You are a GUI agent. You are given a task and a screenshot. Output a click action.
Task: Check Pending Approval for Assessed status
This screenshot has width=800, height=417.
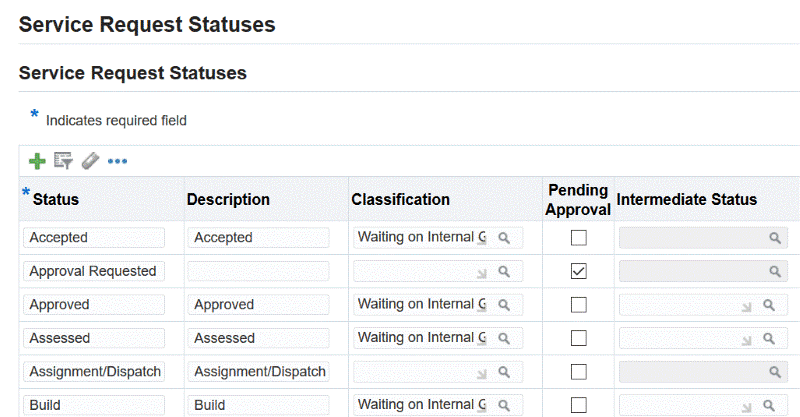pyautogui.click(x=578, y=338)
